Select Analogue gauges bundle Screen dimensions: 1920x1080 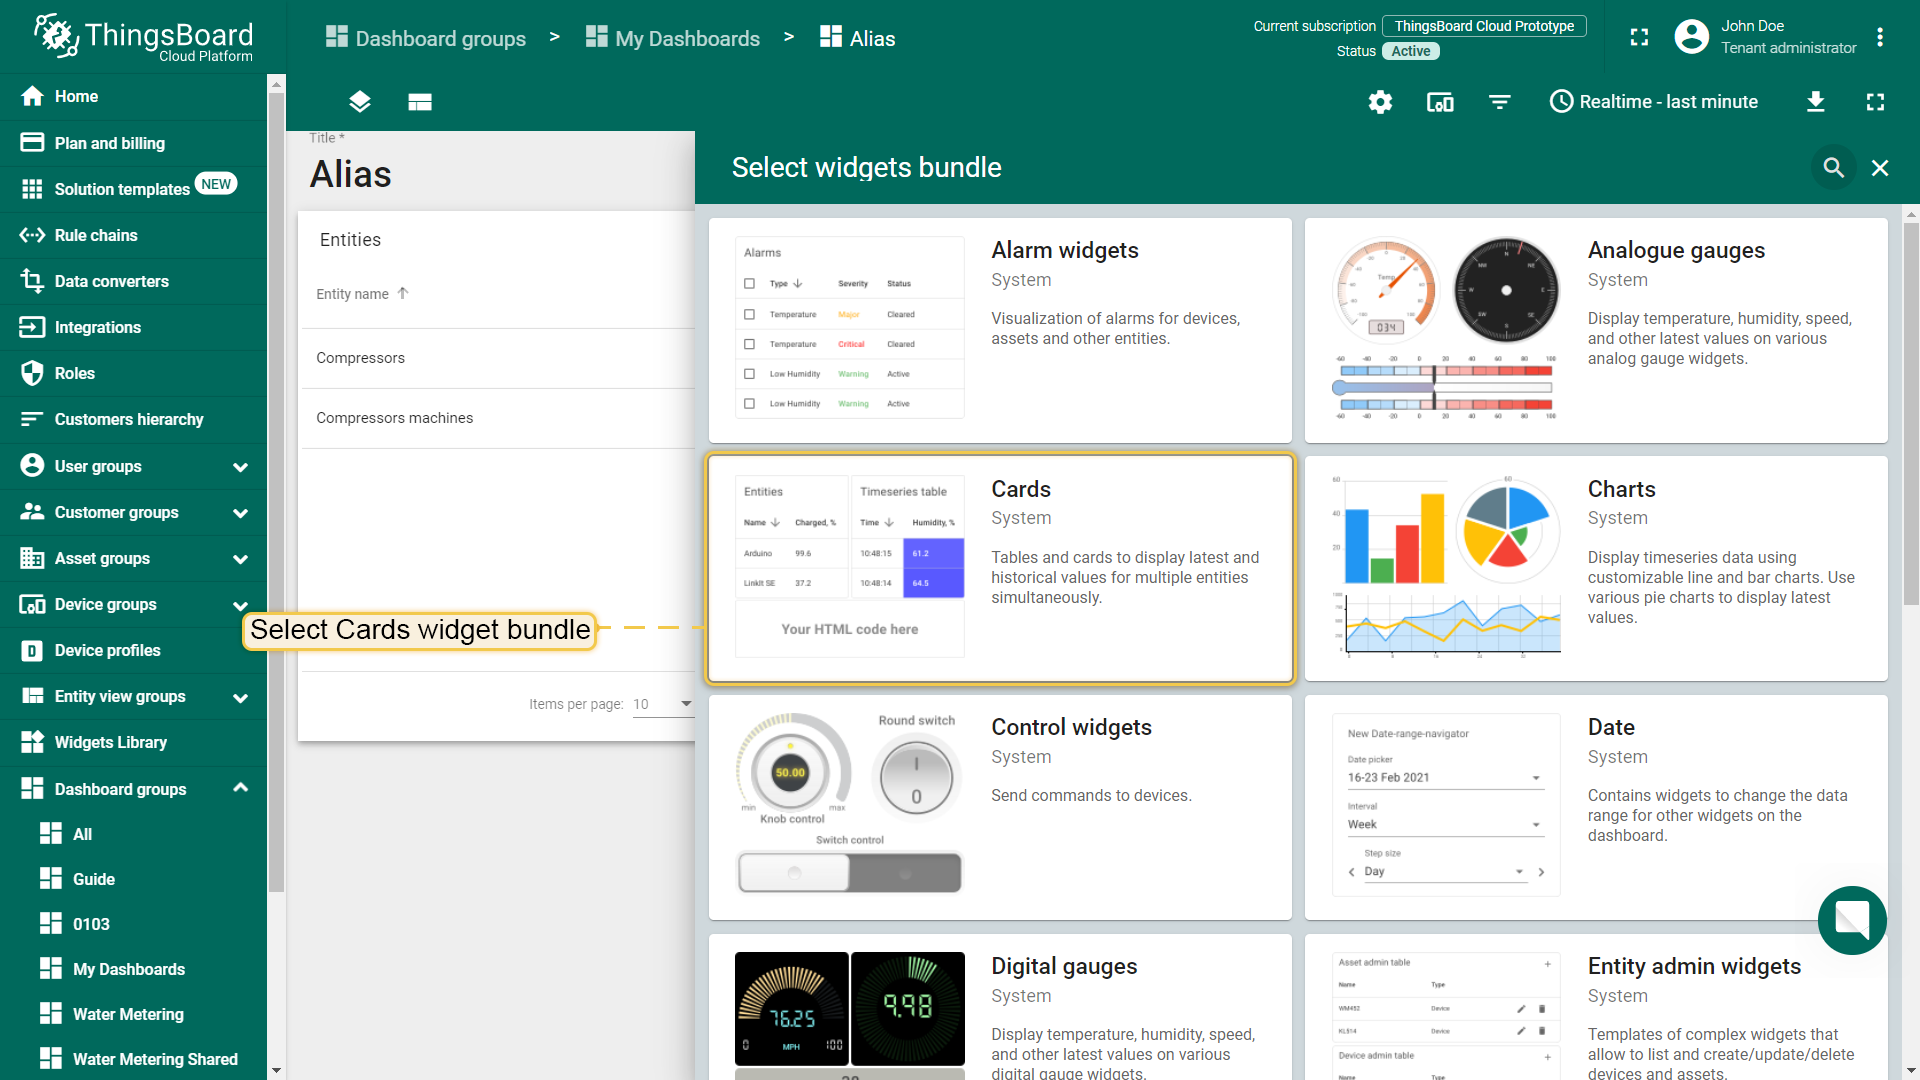tap(1596, 330)
